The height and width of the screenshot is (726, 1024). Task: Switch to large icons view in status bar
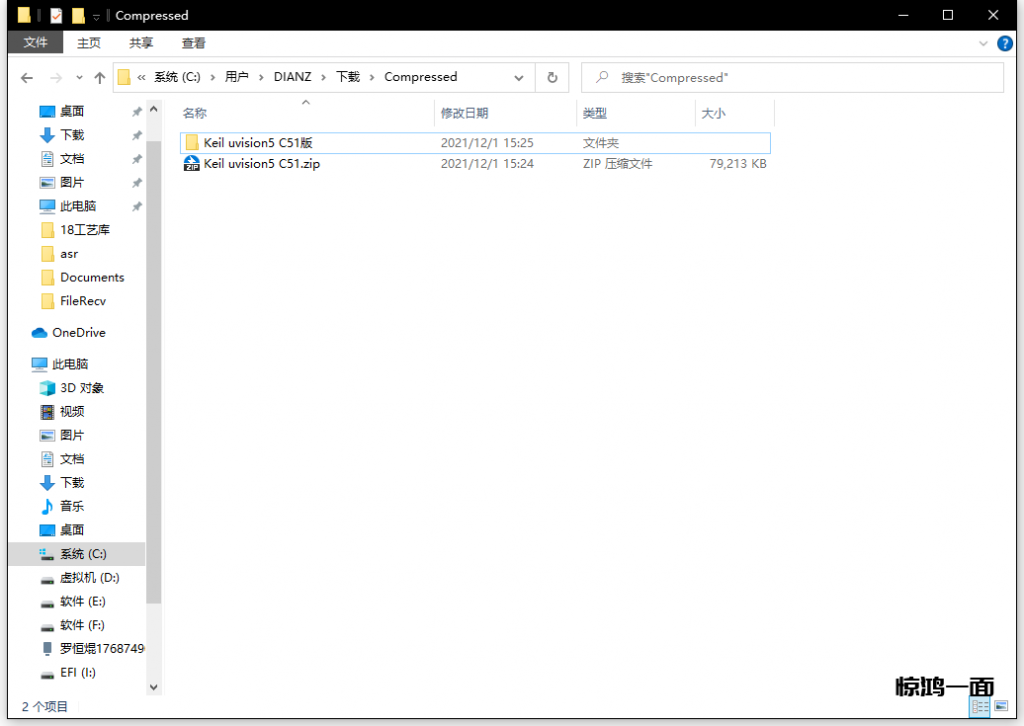1001,707
